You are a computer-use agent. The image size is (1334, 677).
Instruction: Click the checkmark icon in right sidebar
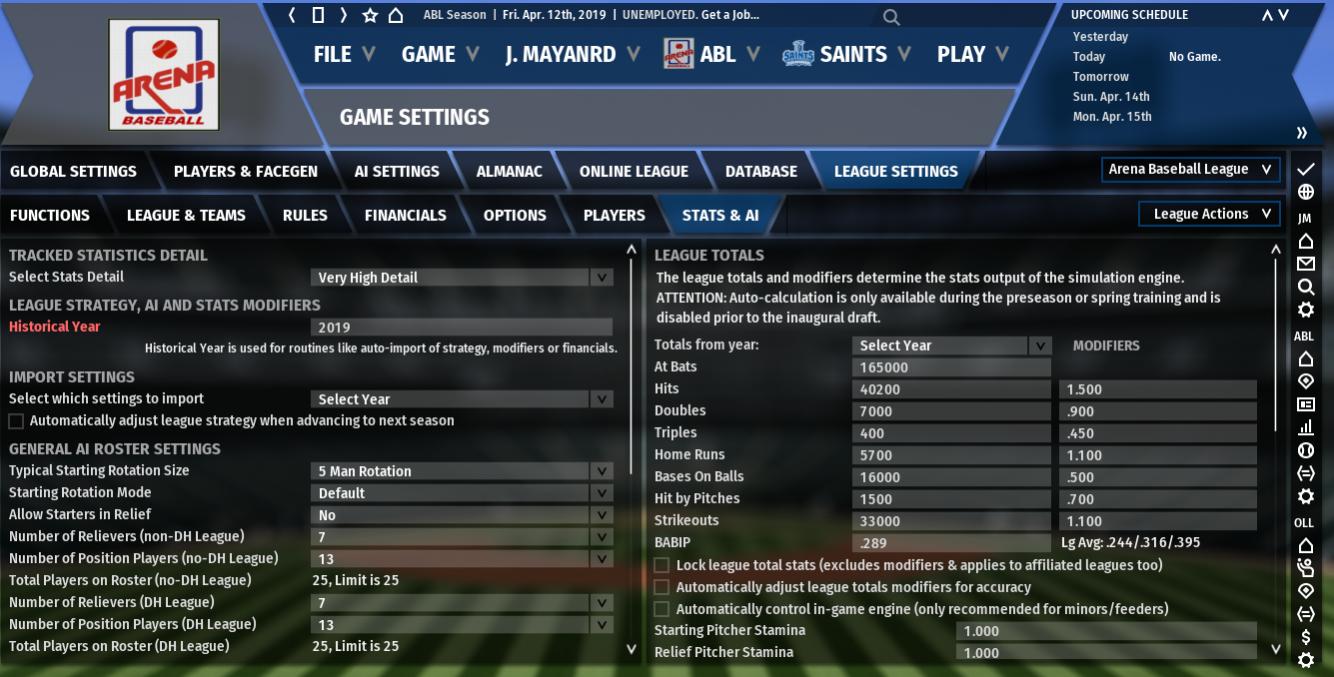(1305, 170)
